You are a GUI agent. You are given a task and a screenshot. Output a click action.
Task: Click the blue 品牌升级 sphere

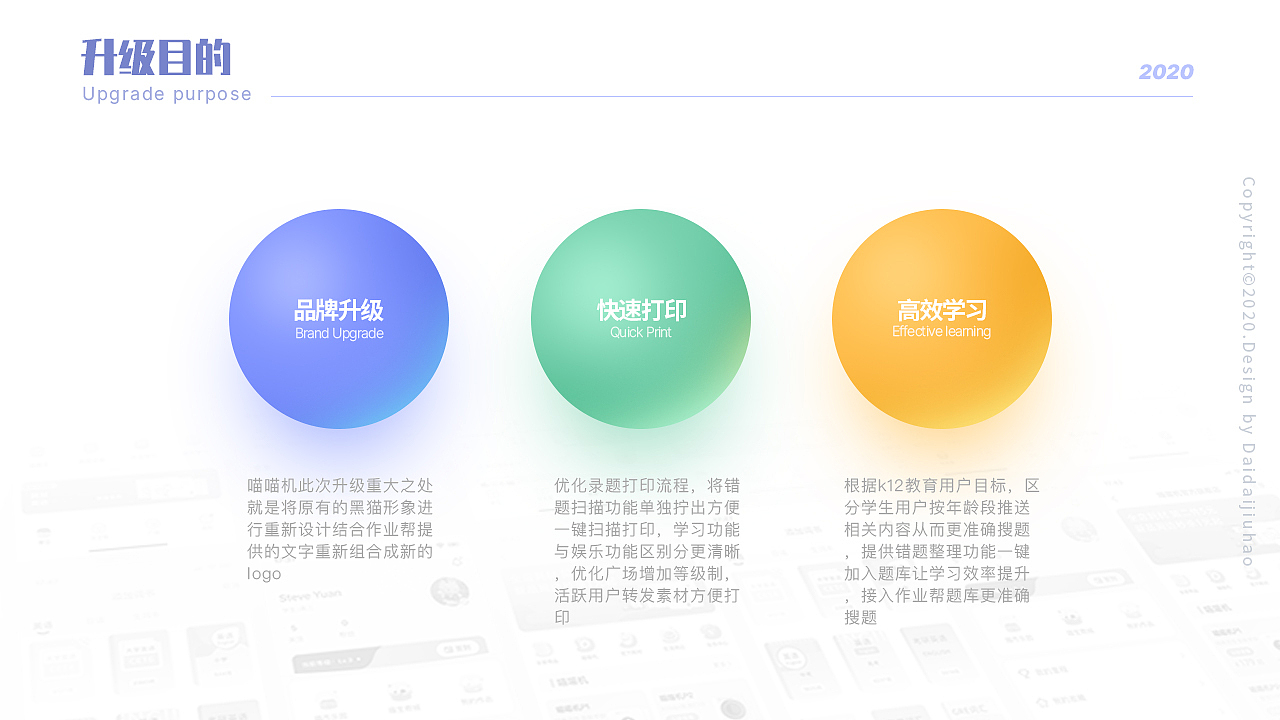click(339, 318)
